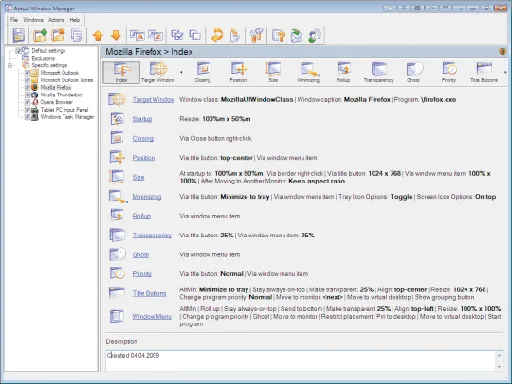Click the Save floppy disk toolbar icon
This screenshot has height=384, width=512.
tap(19, 35)
